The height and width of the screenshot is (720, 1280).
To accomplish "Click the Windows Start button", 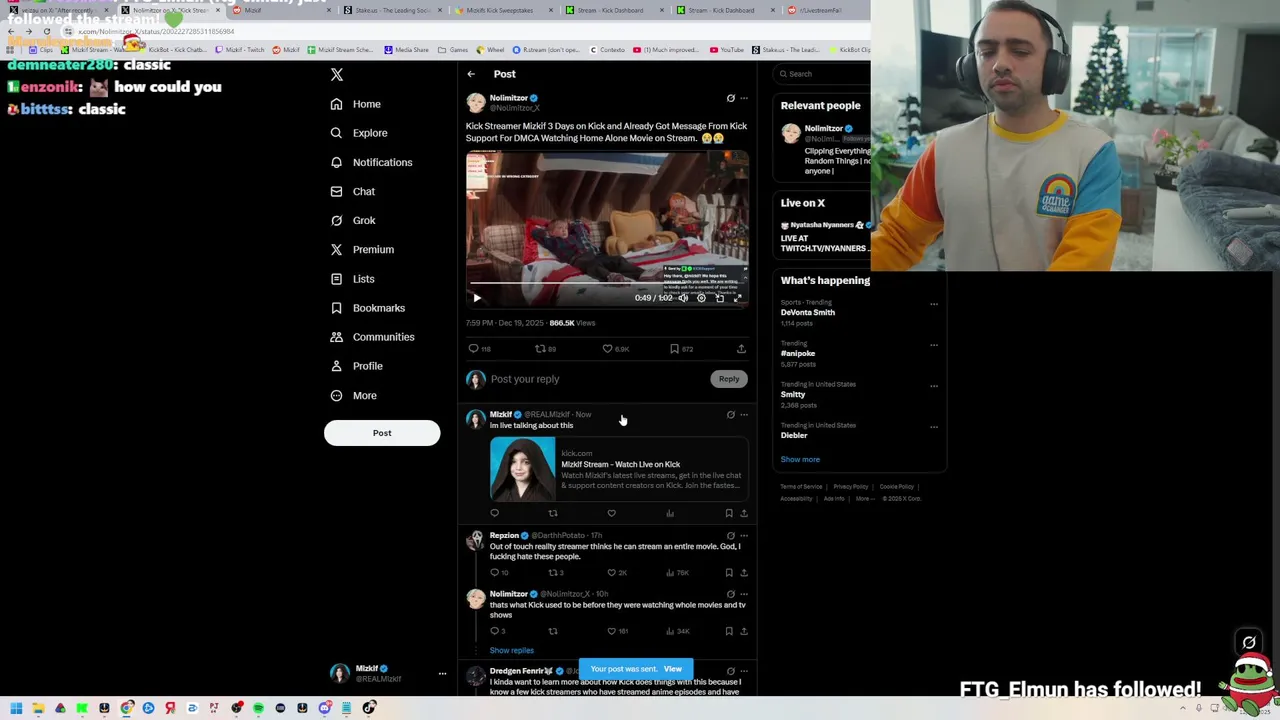I will pos(16,708).
